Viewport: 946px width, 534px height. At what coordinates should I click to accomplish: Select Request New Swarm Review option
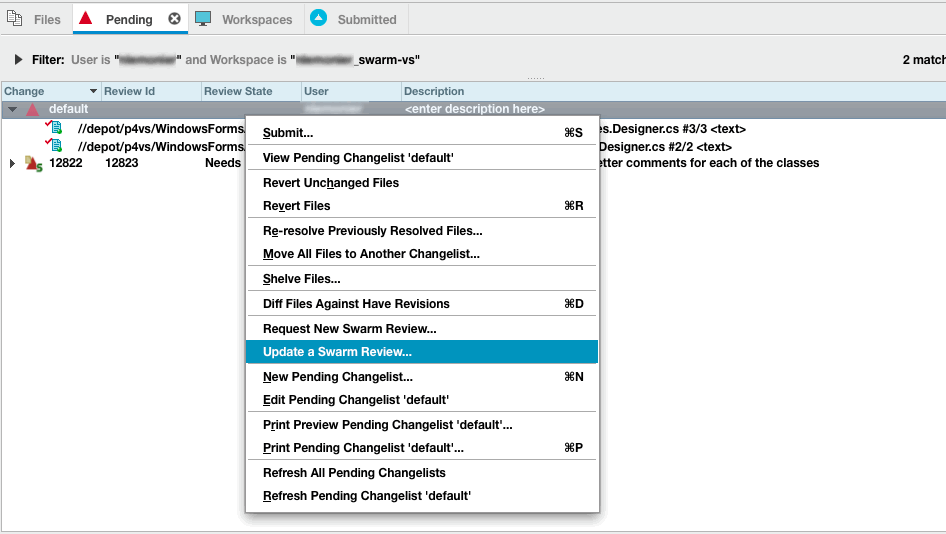(x=349, y=328)
